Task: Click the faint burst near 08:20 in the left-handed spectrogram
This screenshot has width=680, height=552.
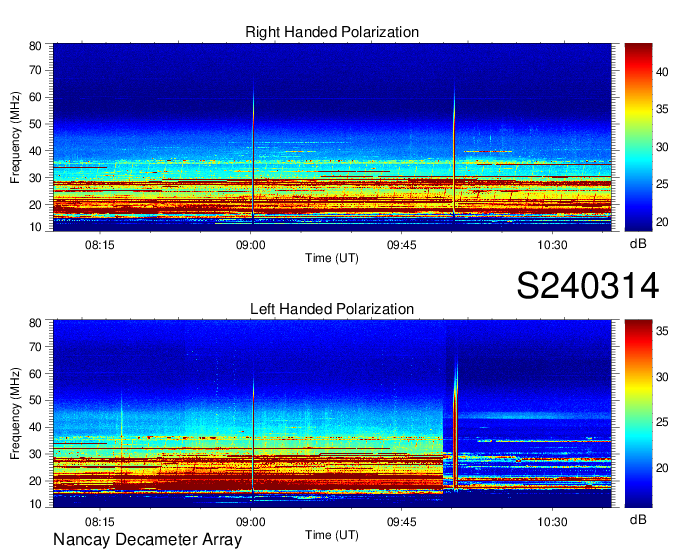Action: (121, 438)
